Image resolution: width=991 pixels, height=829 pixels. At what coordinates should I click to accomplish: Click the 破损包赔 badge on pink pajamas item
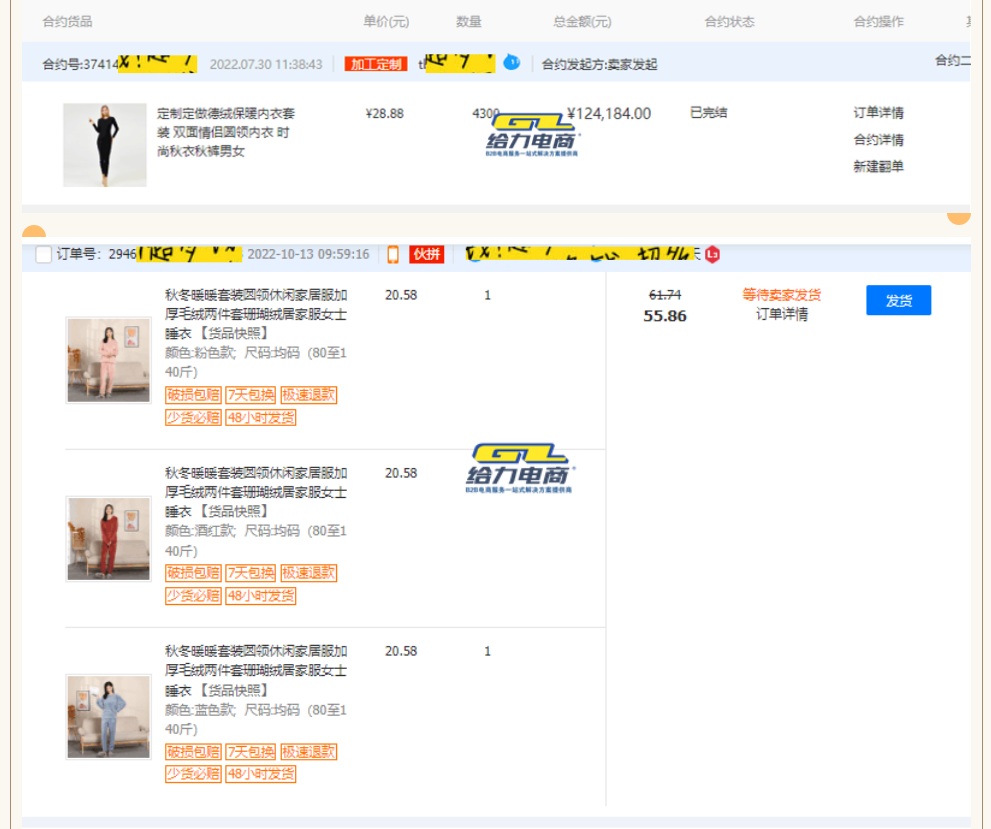point(193,395)
